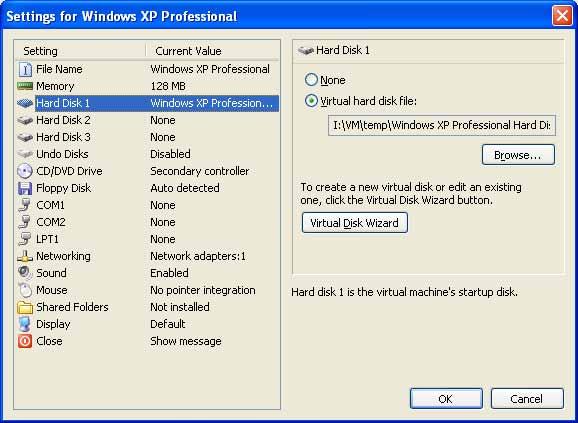Click the Cancel button
The width and height of the screenshot is (578, 423).
click(527, 398)
